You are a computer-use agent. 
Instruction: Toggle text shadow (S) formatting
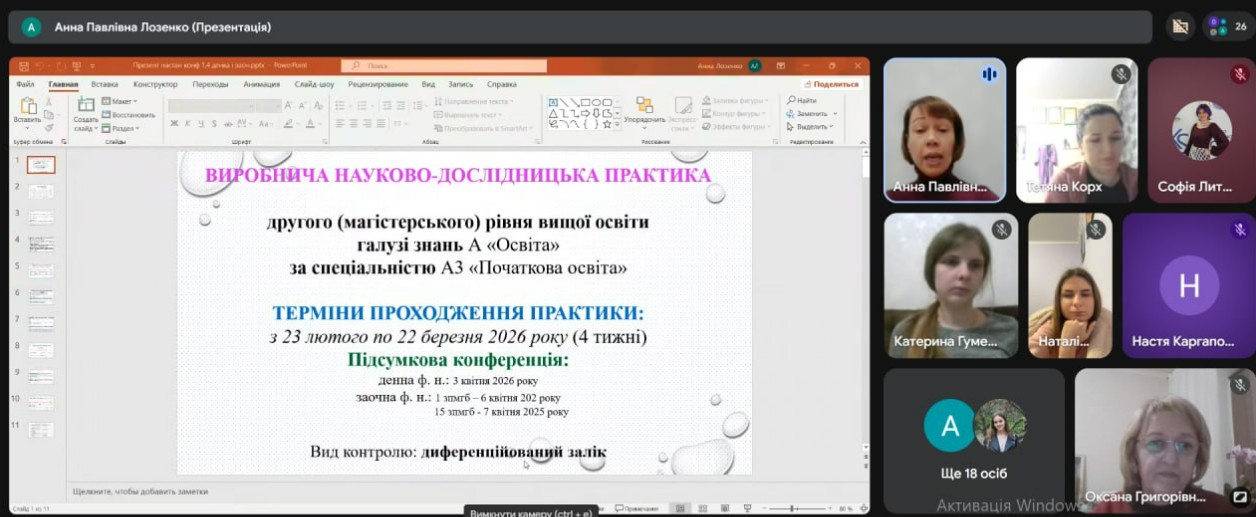click(214, 123)
